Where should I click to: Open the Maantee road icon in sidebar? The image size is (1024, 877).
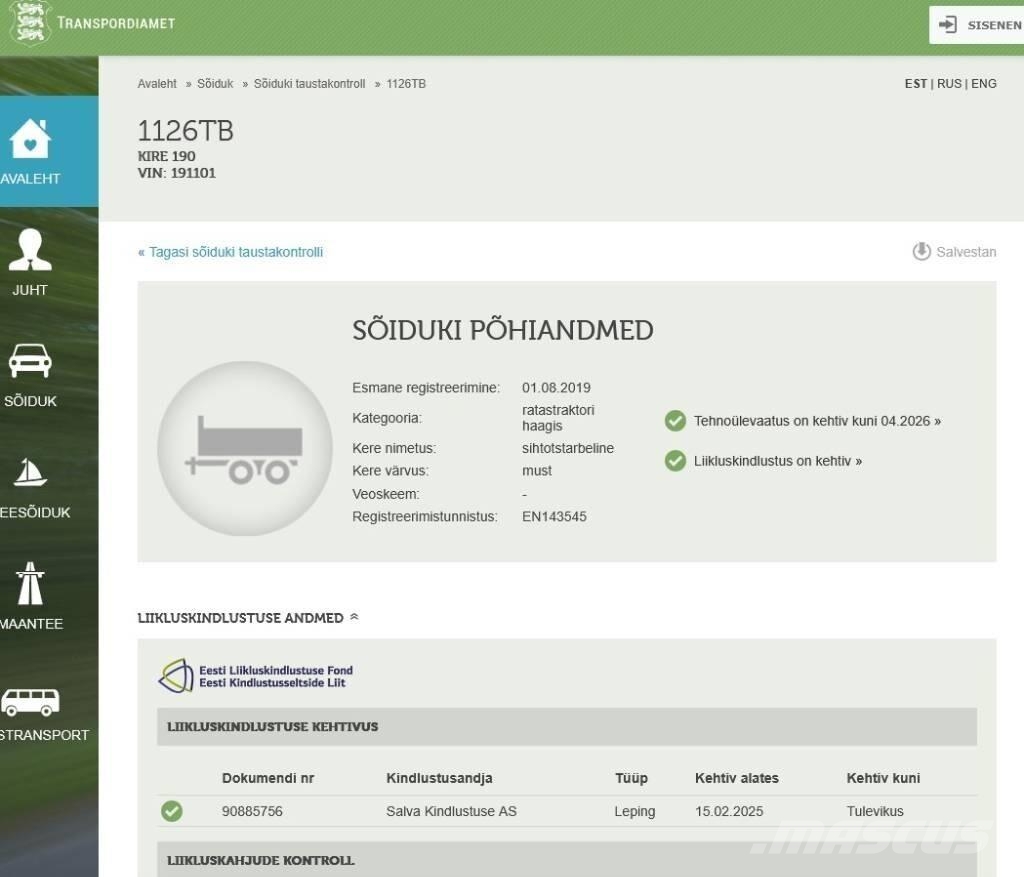tap(30, 583)
